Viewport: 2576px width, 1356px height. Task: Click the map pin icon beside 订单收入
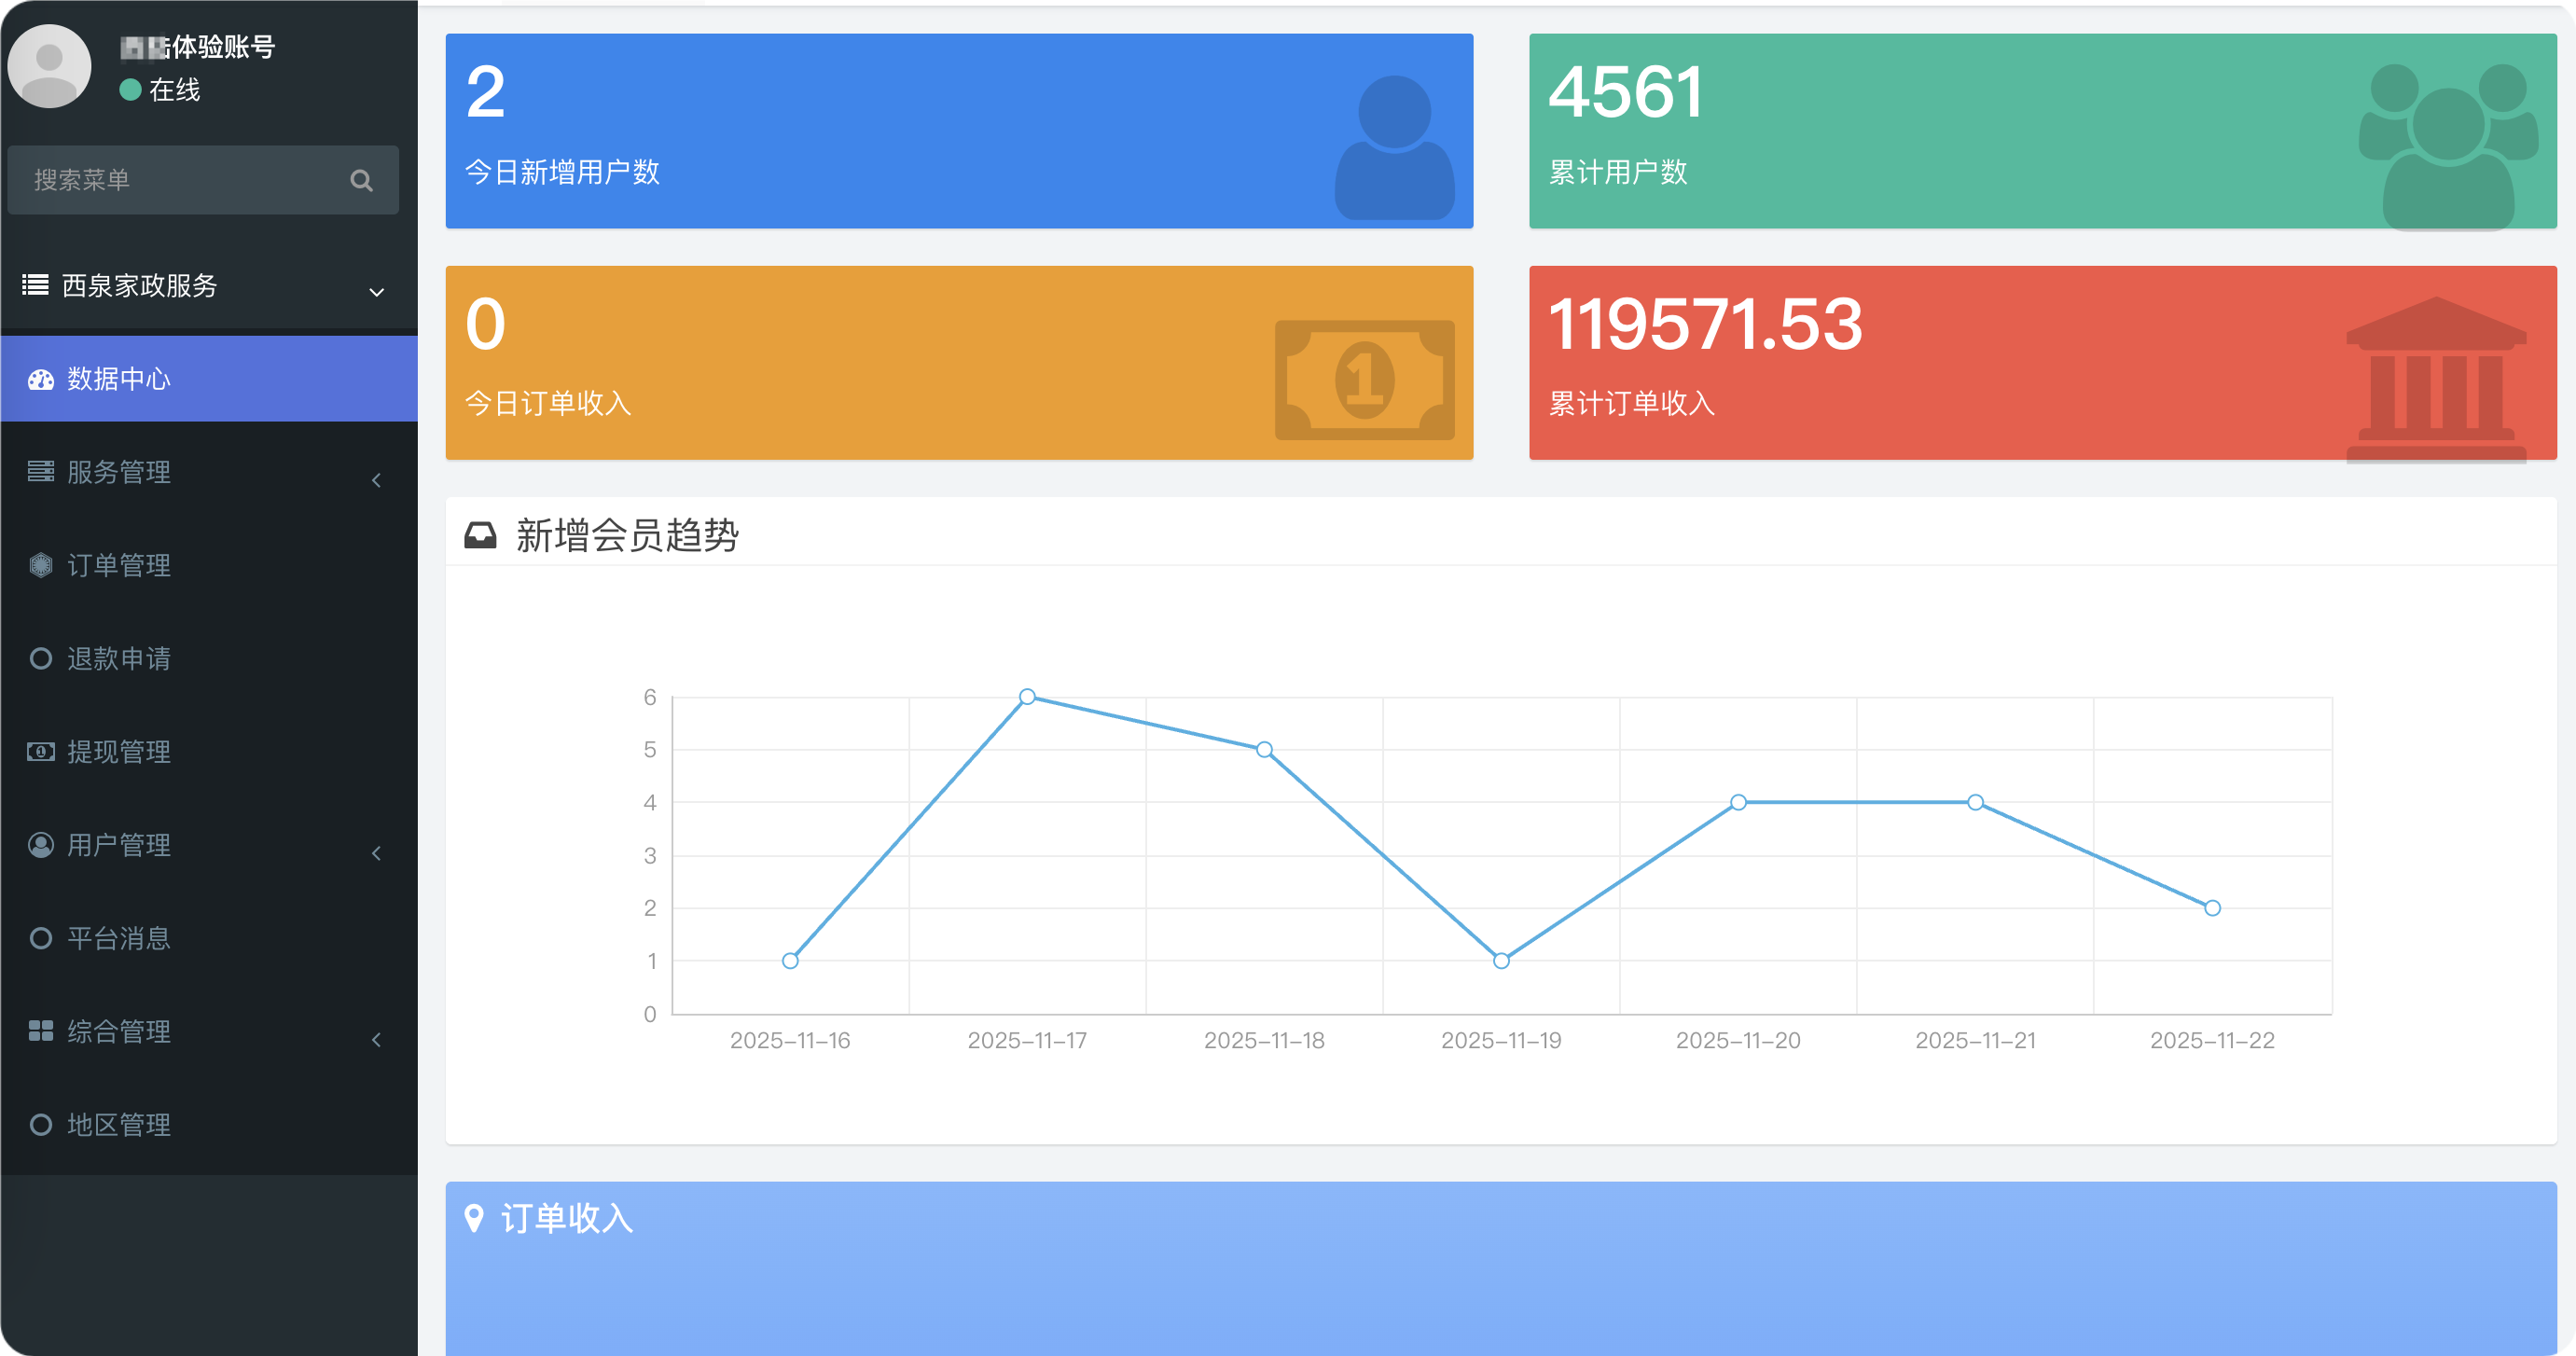(474, 1217)
